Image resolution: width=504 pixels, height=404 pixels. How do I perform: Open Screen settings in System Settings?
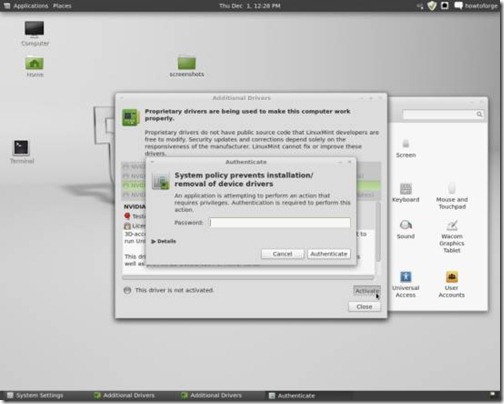coord(406,148)
